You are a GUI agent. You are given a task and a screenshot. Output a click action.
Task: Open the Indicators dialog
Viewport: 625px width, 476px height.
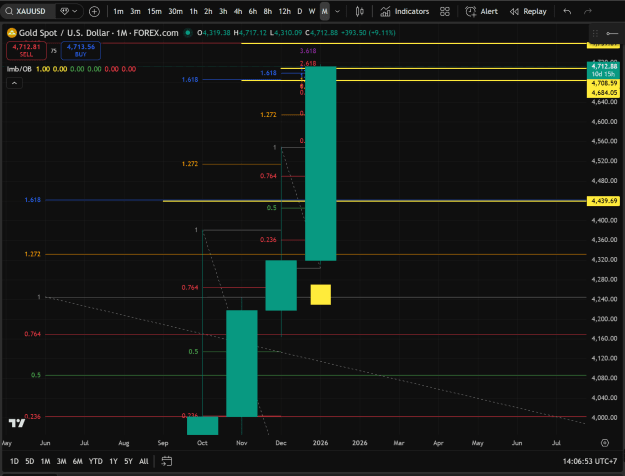tap(405, 12)
